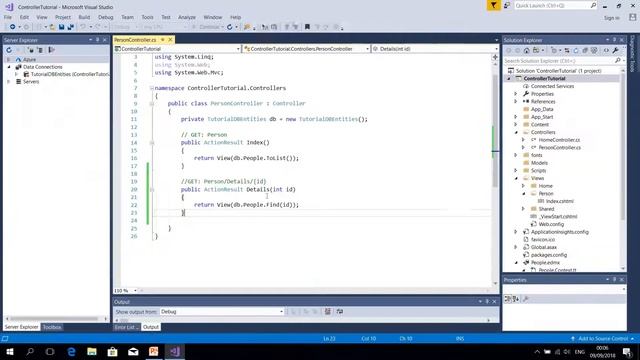Collapse Data Connections node in Server Explorer
Image resolution: width=640 pixels, height=360 pixels.
pos(9,67)
